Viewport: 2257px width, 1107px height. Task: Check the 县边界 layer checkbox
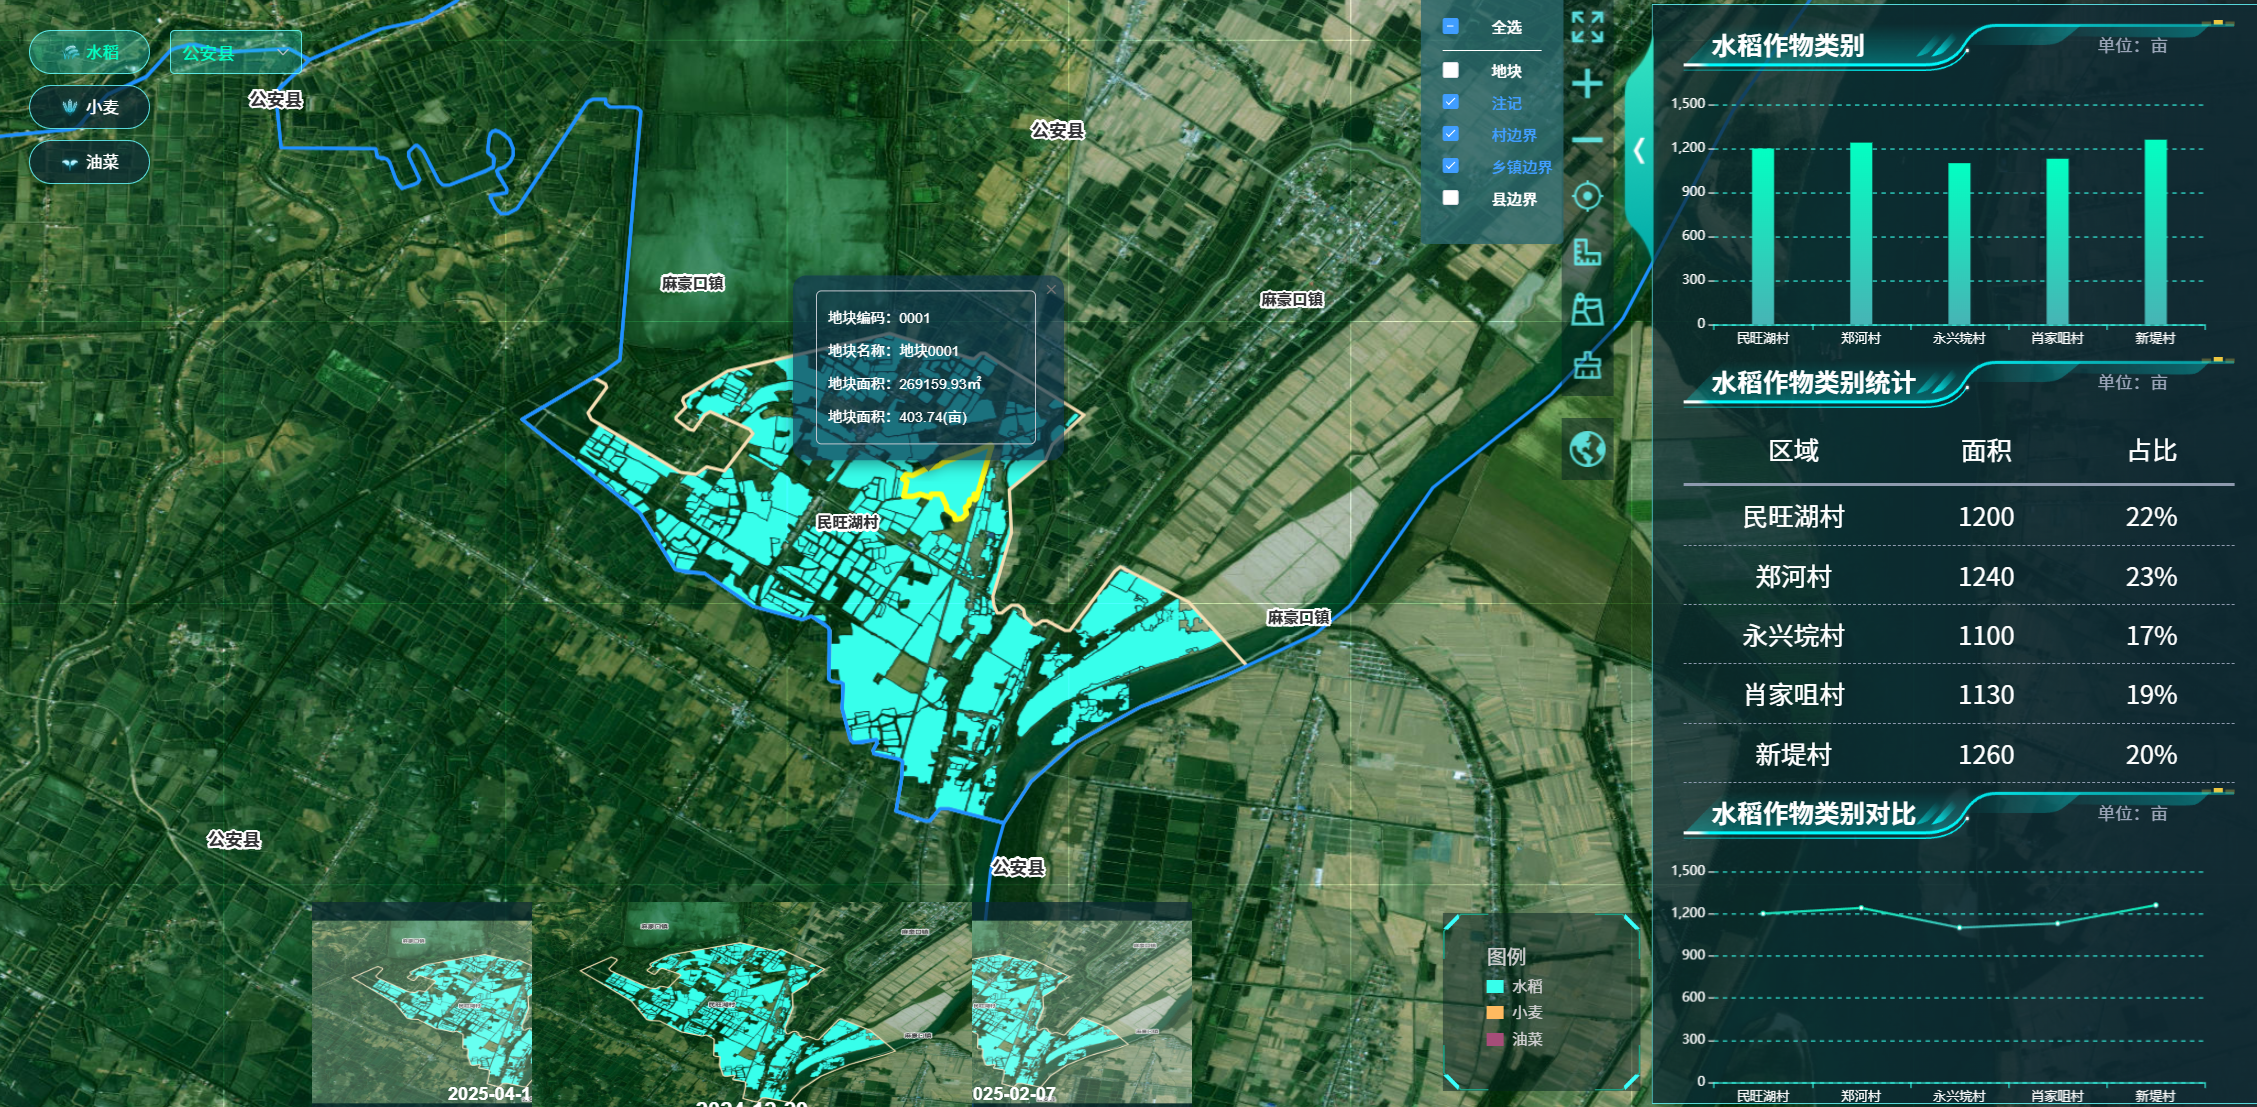click(1451, 198)
